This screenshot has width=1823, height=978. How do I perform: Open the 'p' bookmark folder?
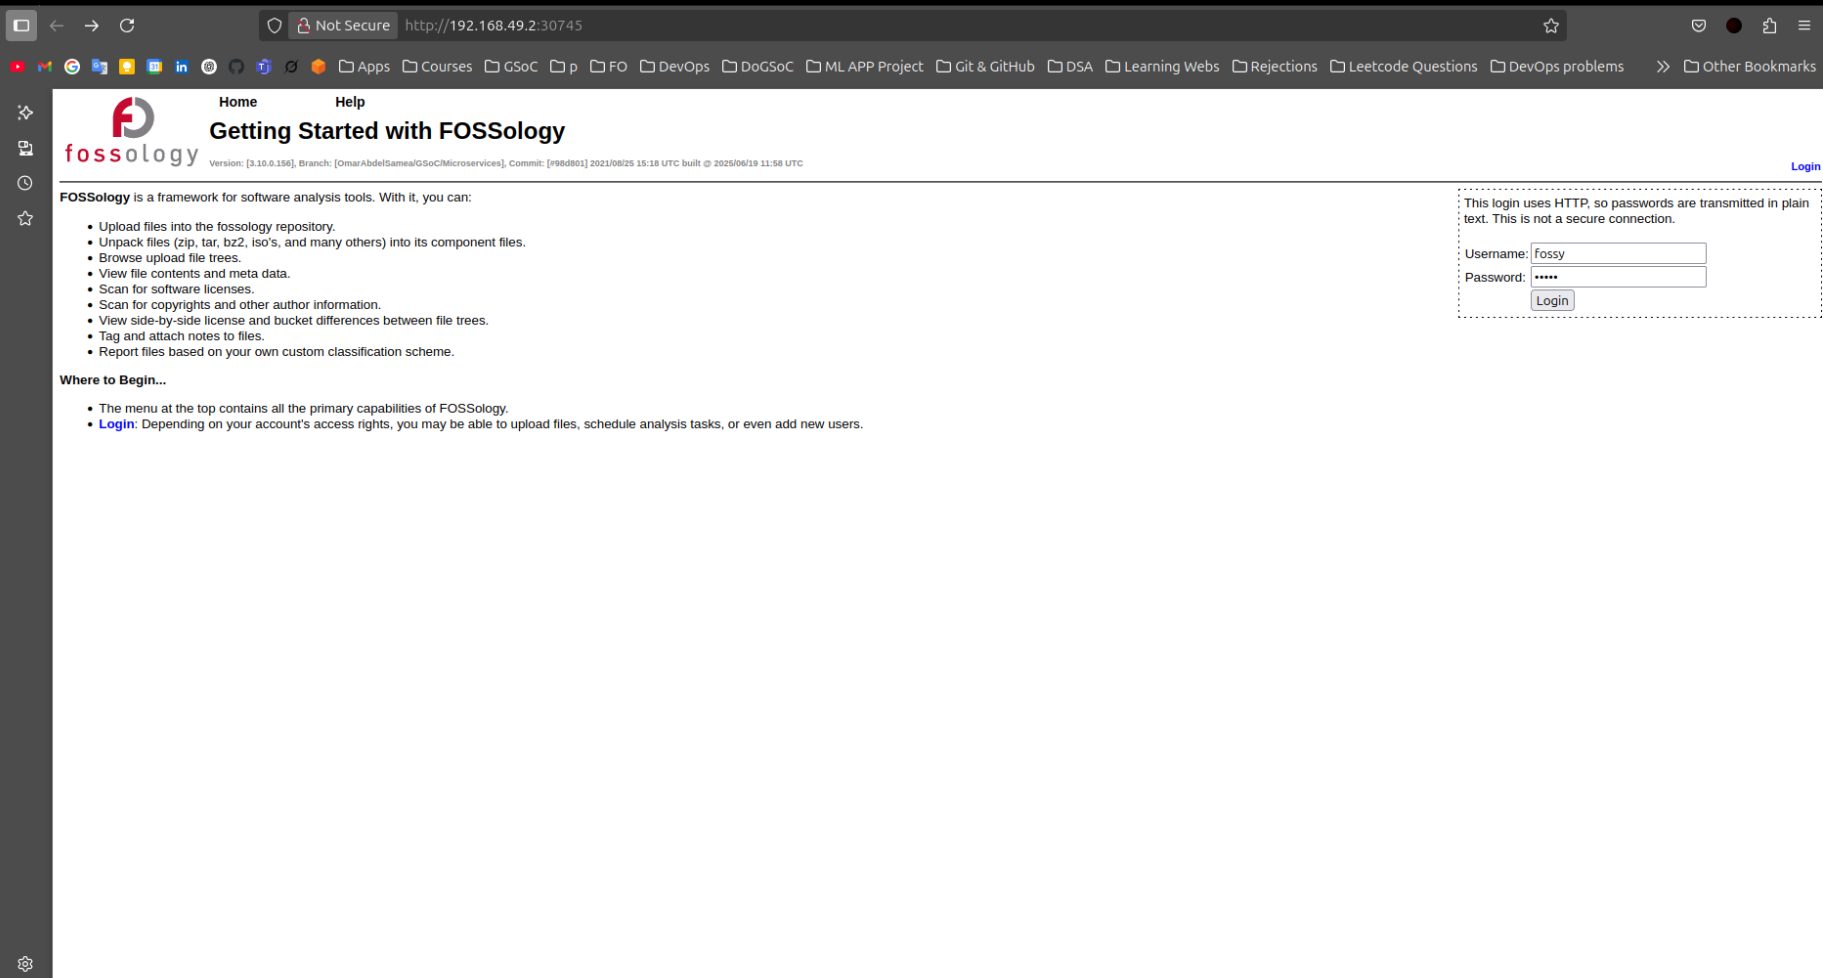[564, 66]
